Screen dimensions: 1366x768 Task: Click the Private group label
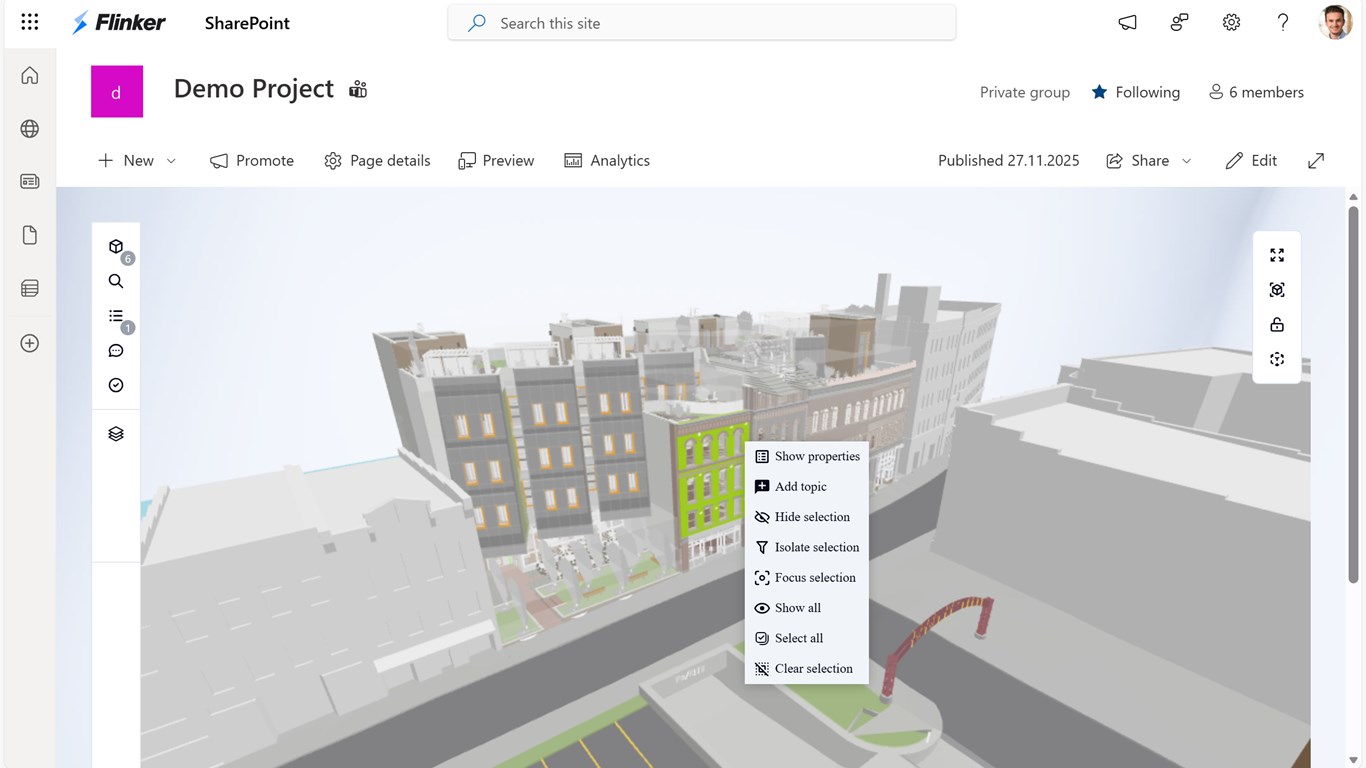1024,92
